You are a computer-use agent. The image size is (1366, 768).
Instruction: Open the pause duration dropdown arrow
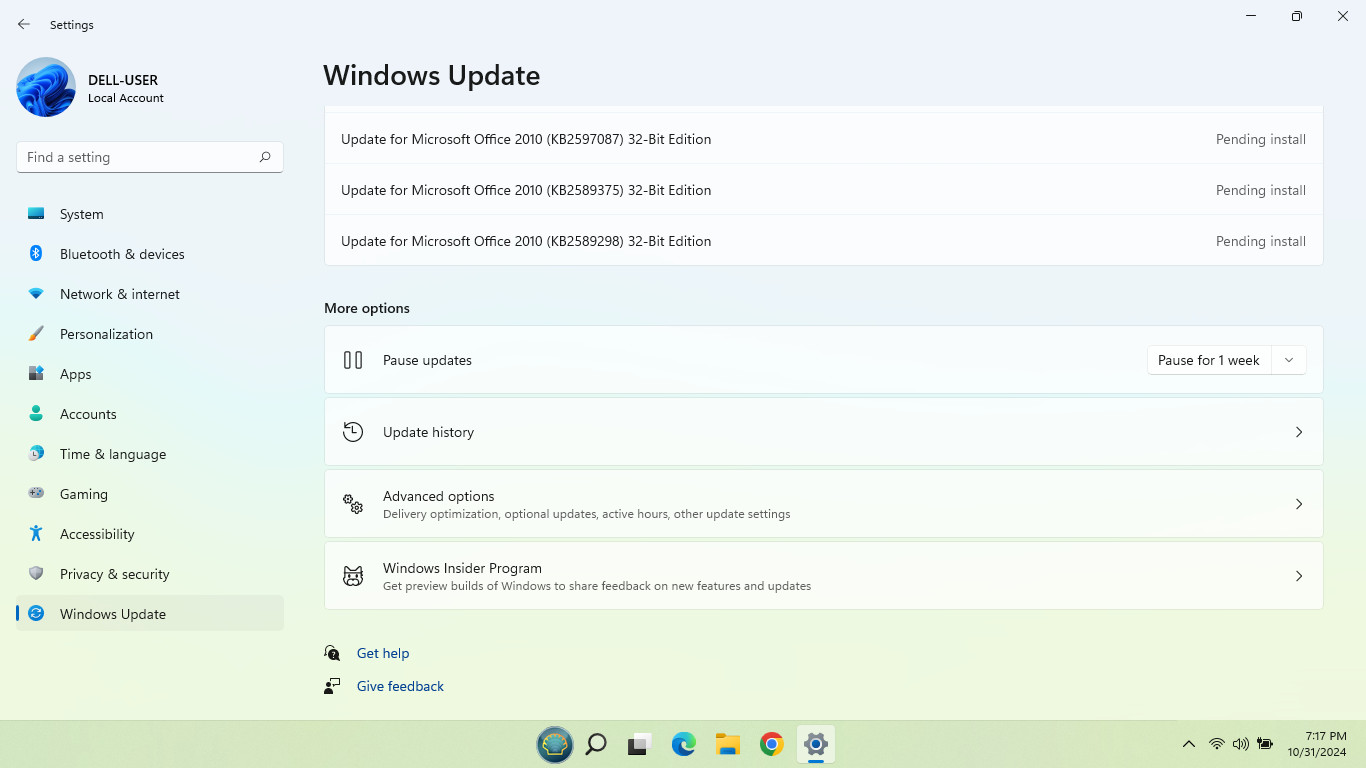click(1289, 360)
